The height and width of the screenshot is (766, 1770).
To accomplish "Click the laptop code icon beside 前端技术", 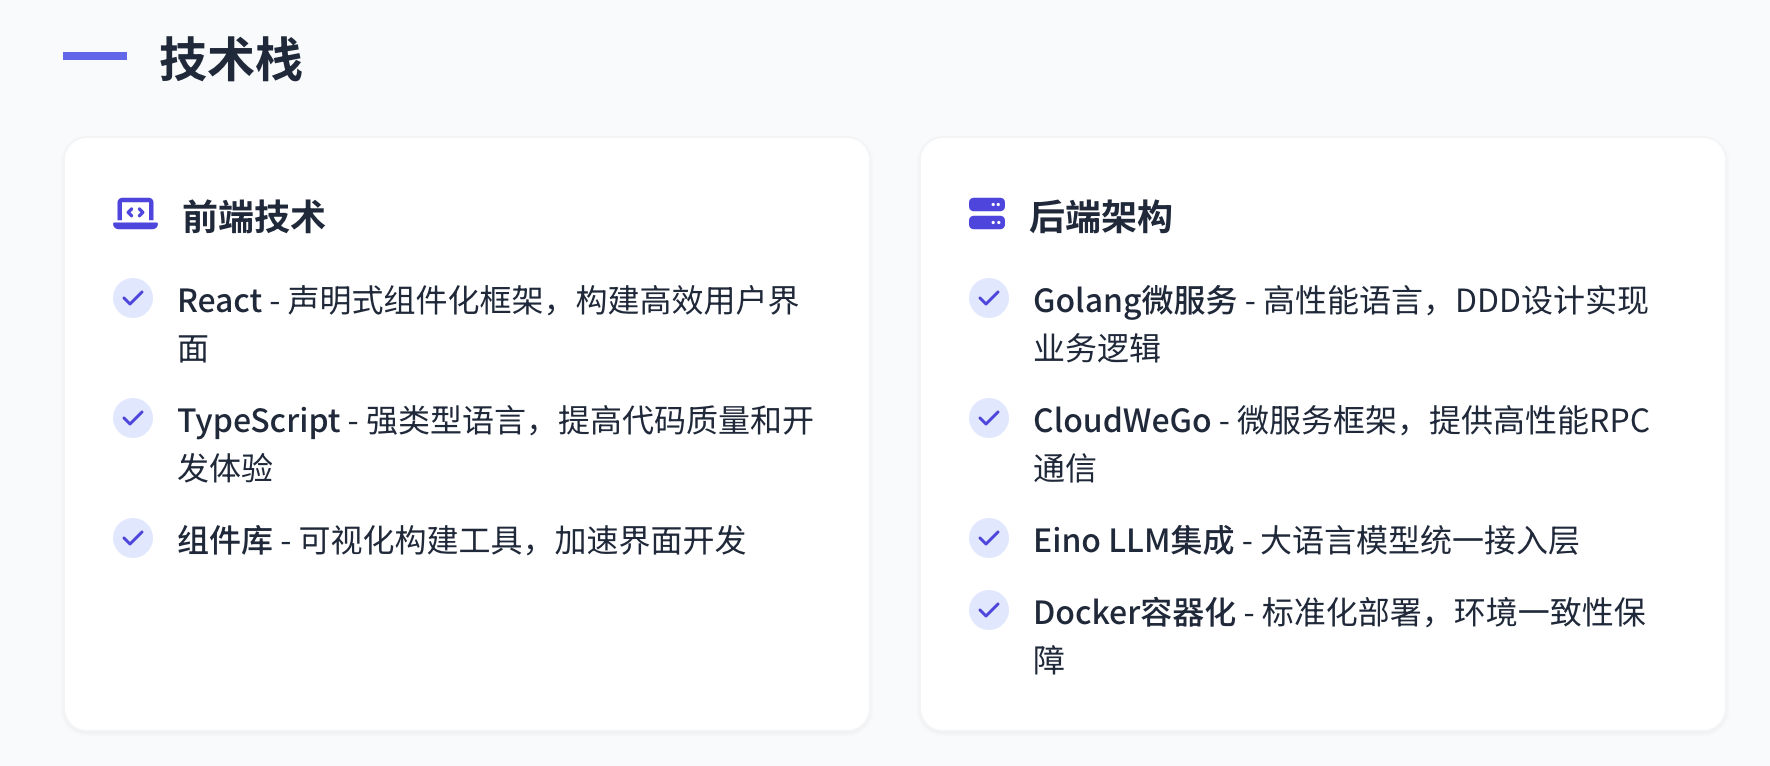I will pos(135,214).
